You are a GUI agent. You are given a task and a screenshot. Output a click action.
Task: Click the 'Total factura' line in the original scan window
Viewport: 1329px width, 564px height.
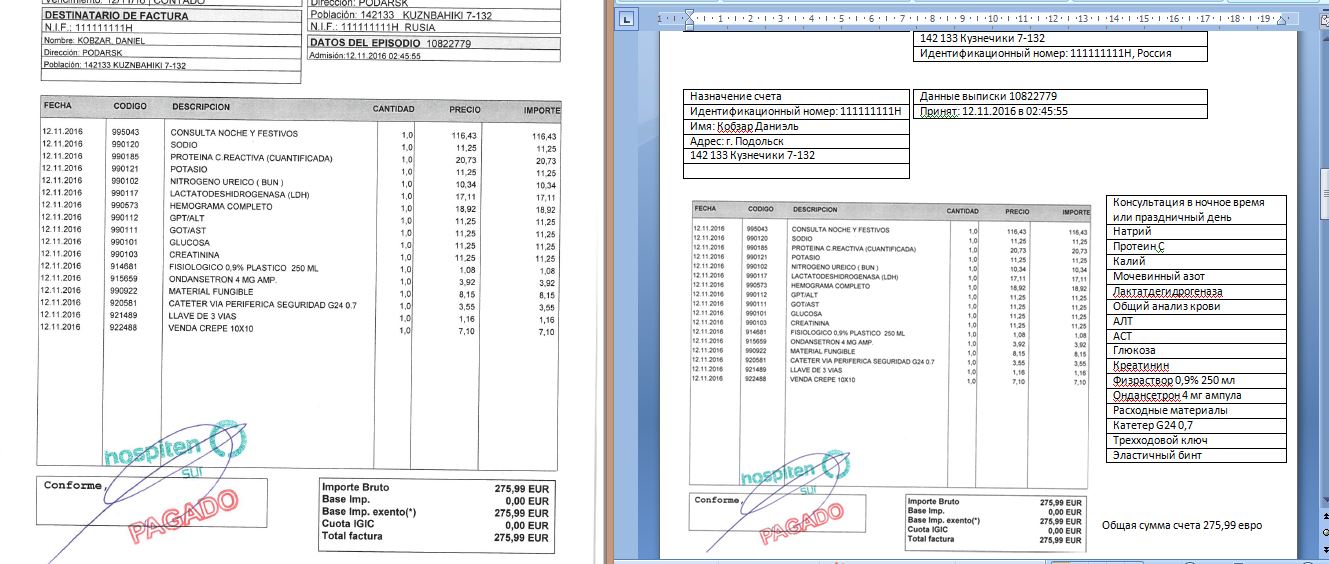[x=435, y=537]
